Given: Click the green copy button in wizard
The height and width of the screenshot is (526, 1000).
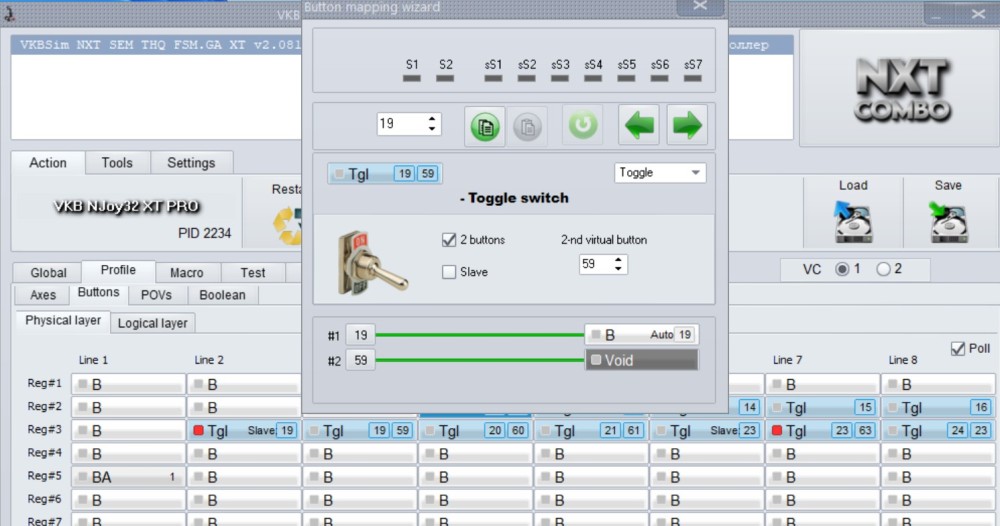Looking at the screenshot, I should click(x=485, y=126).
